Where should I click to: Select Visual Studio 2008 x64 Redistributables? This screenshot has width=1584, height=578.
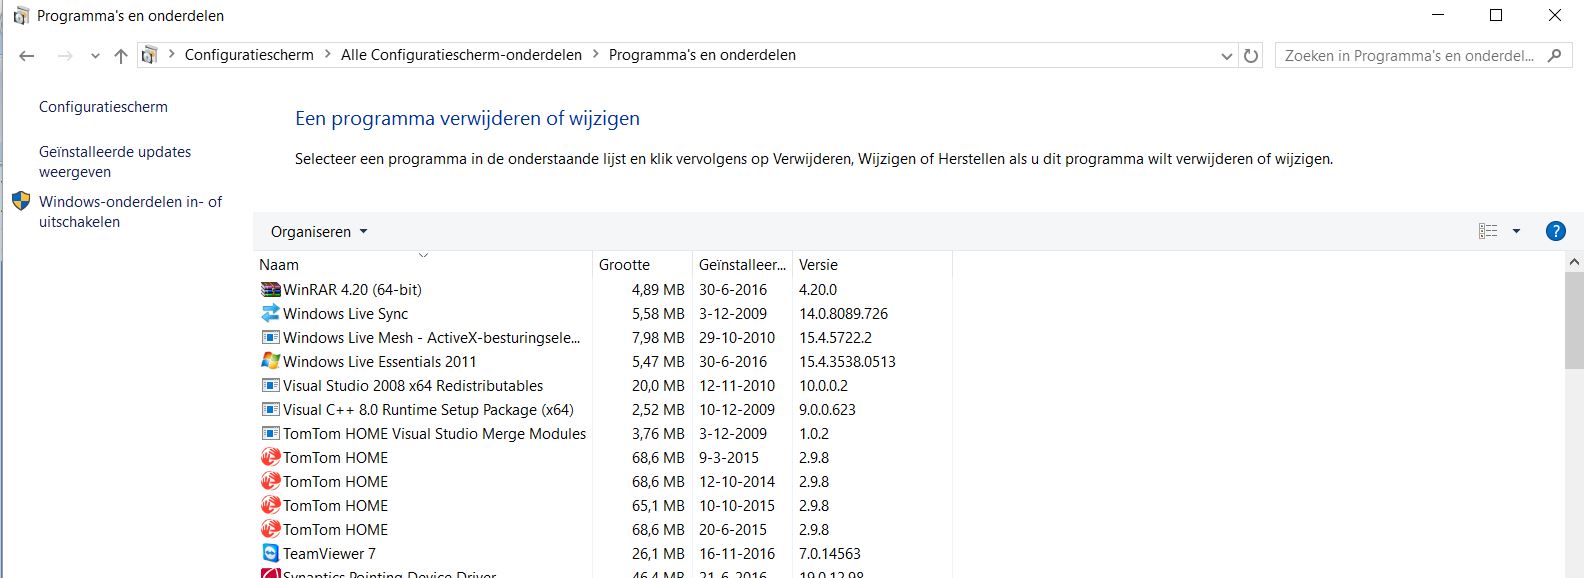pyautogui.click(x=604, y=386)
